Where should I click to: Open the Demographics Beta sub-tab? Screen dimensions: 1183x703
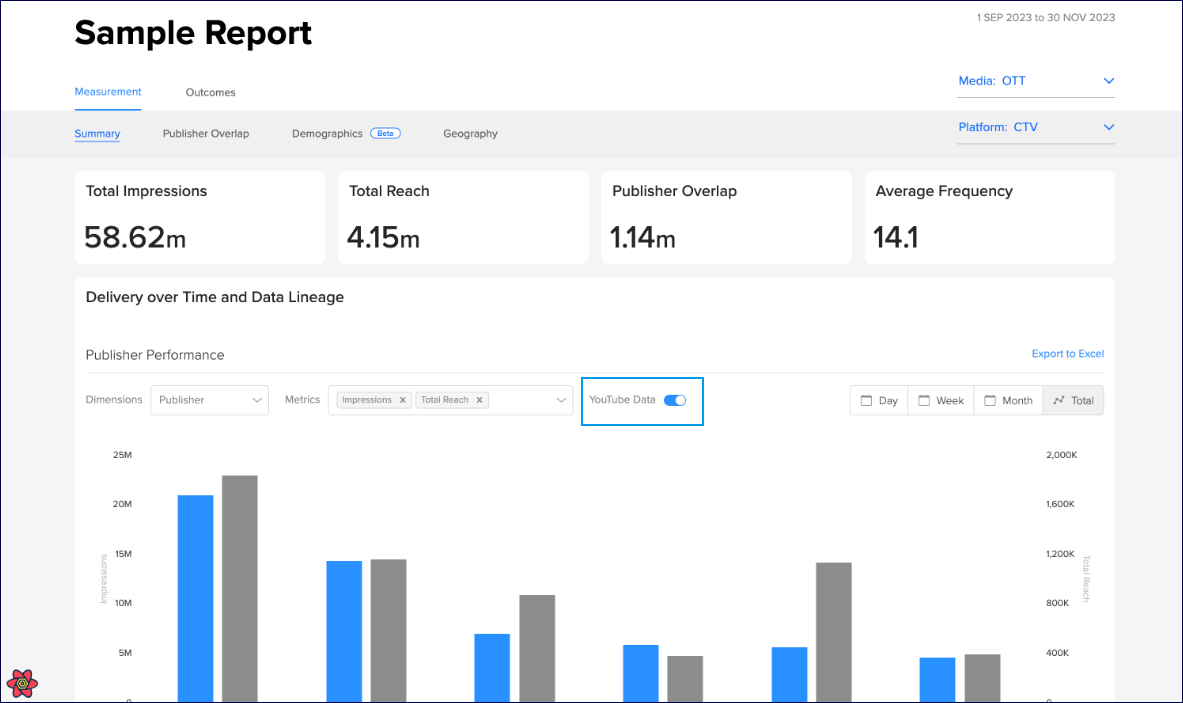346,134
